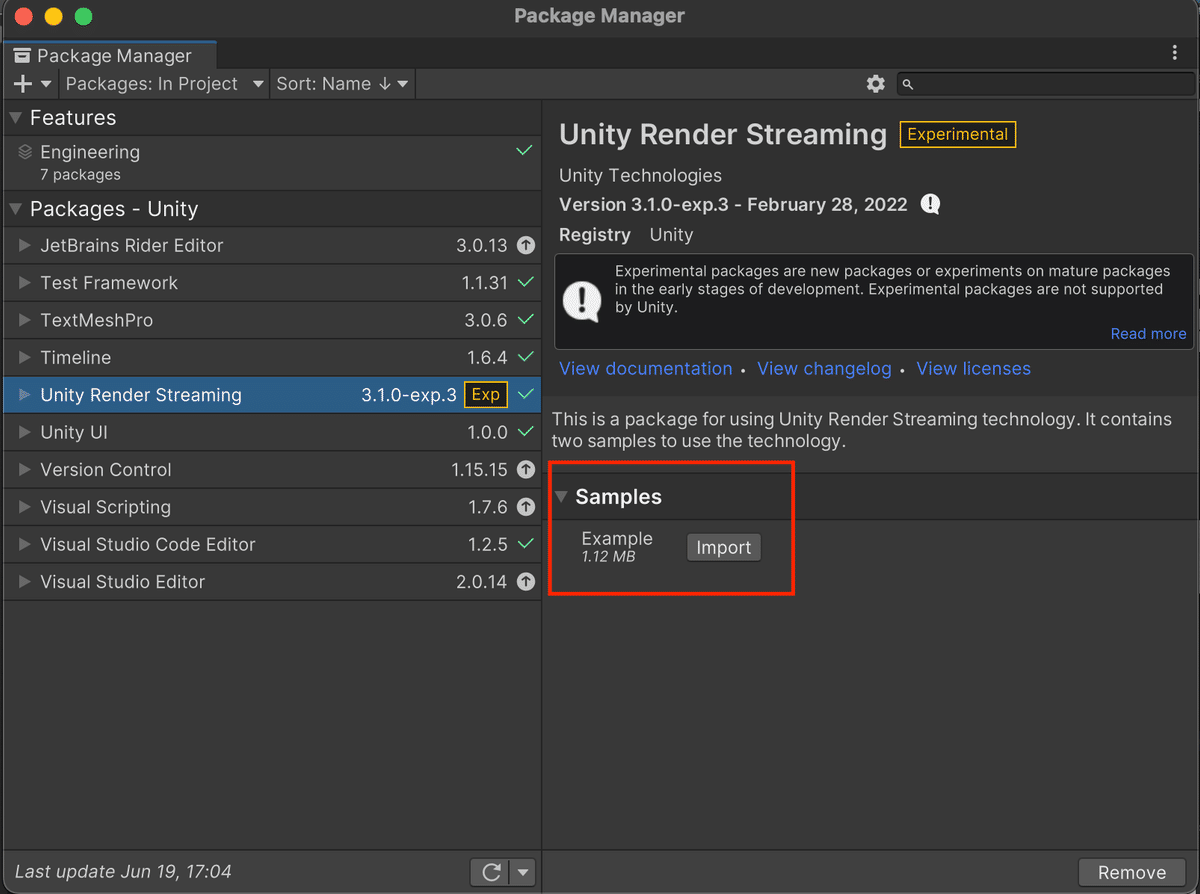Click the 'Last update Jun 19, 17:04' status text
Viewport: 1200px width, 894px height.
pos(123,872)
